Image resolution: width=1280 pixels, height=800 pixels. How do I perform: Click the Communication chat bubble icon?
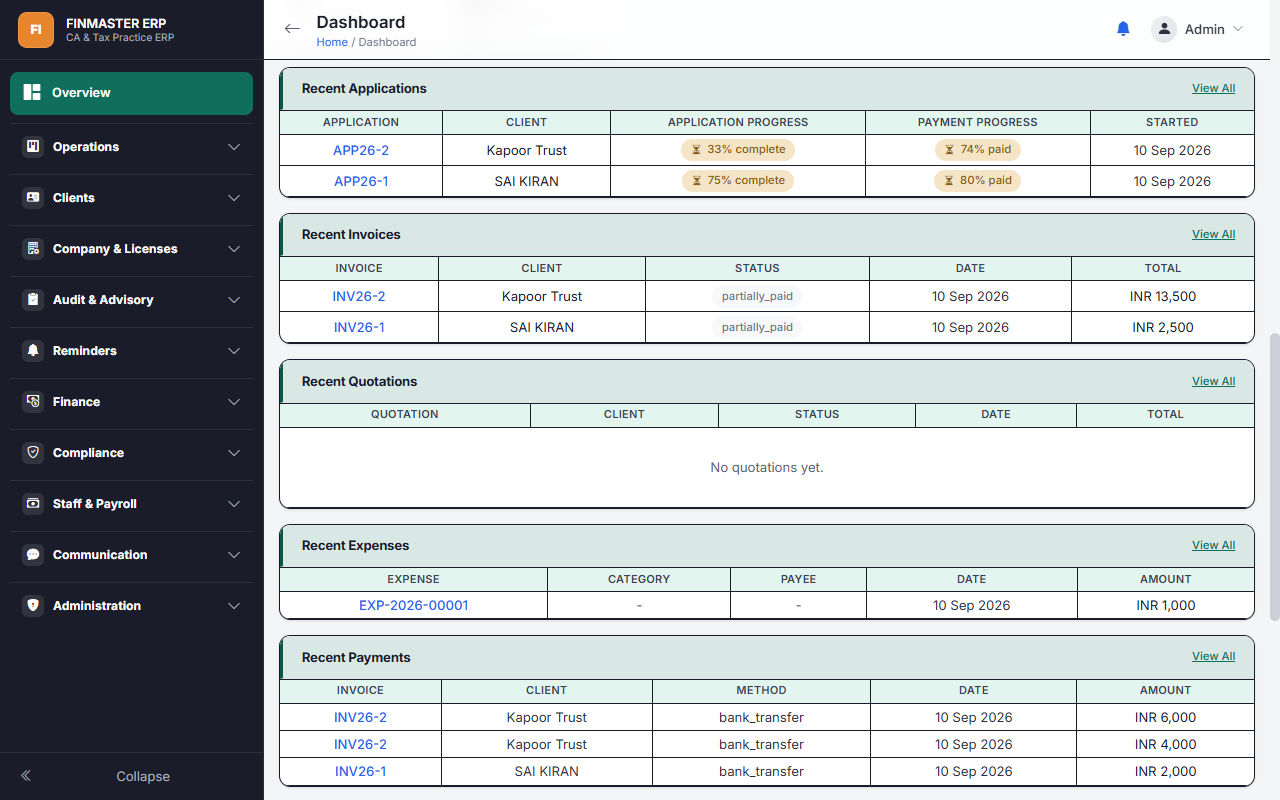pyautogui.click(x=33, y=555)
